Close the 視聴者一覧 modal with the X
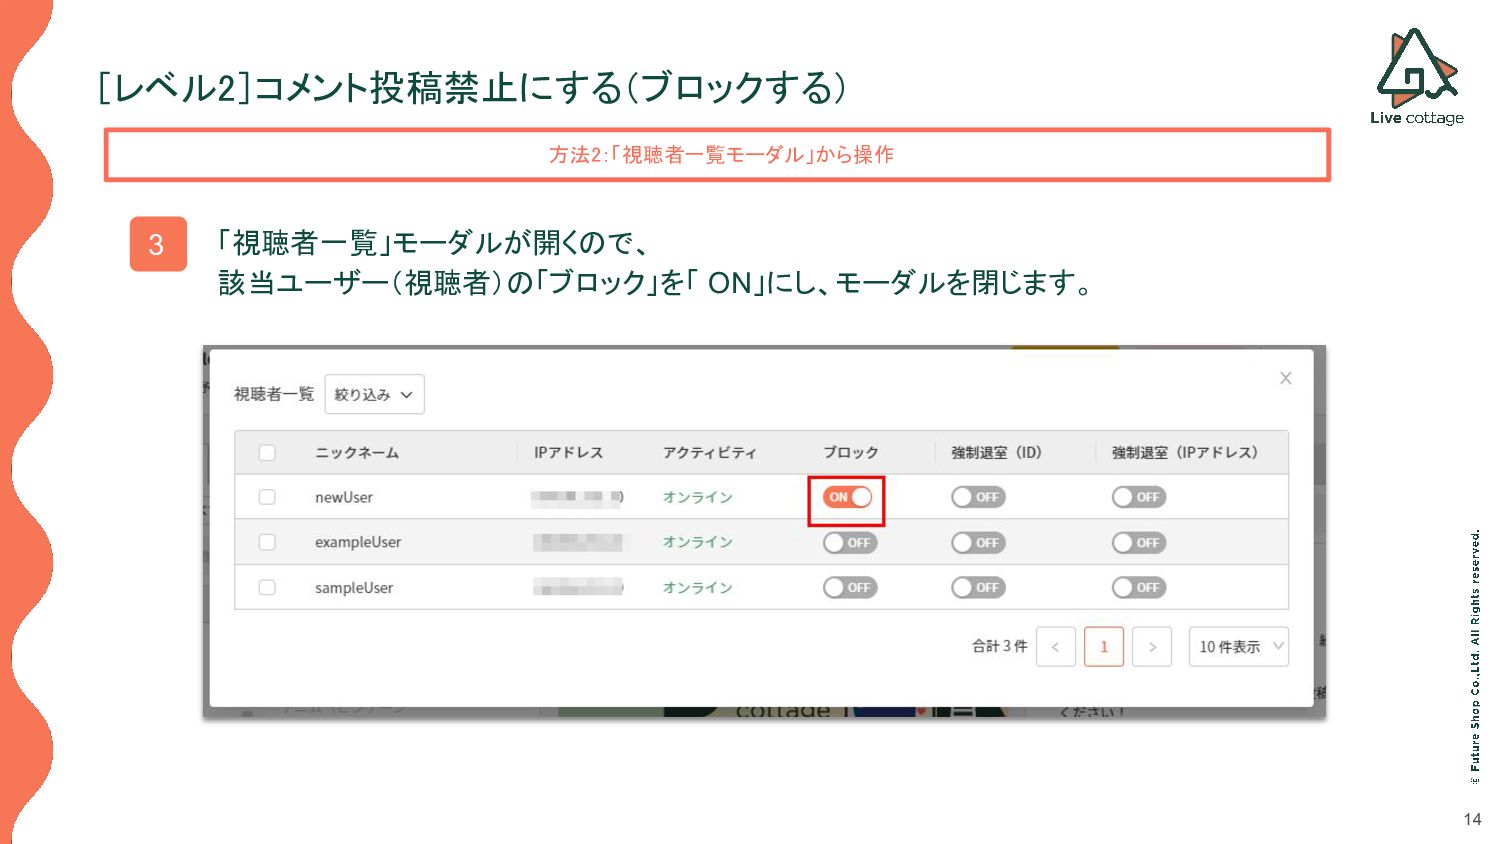 coord(1286,378)
